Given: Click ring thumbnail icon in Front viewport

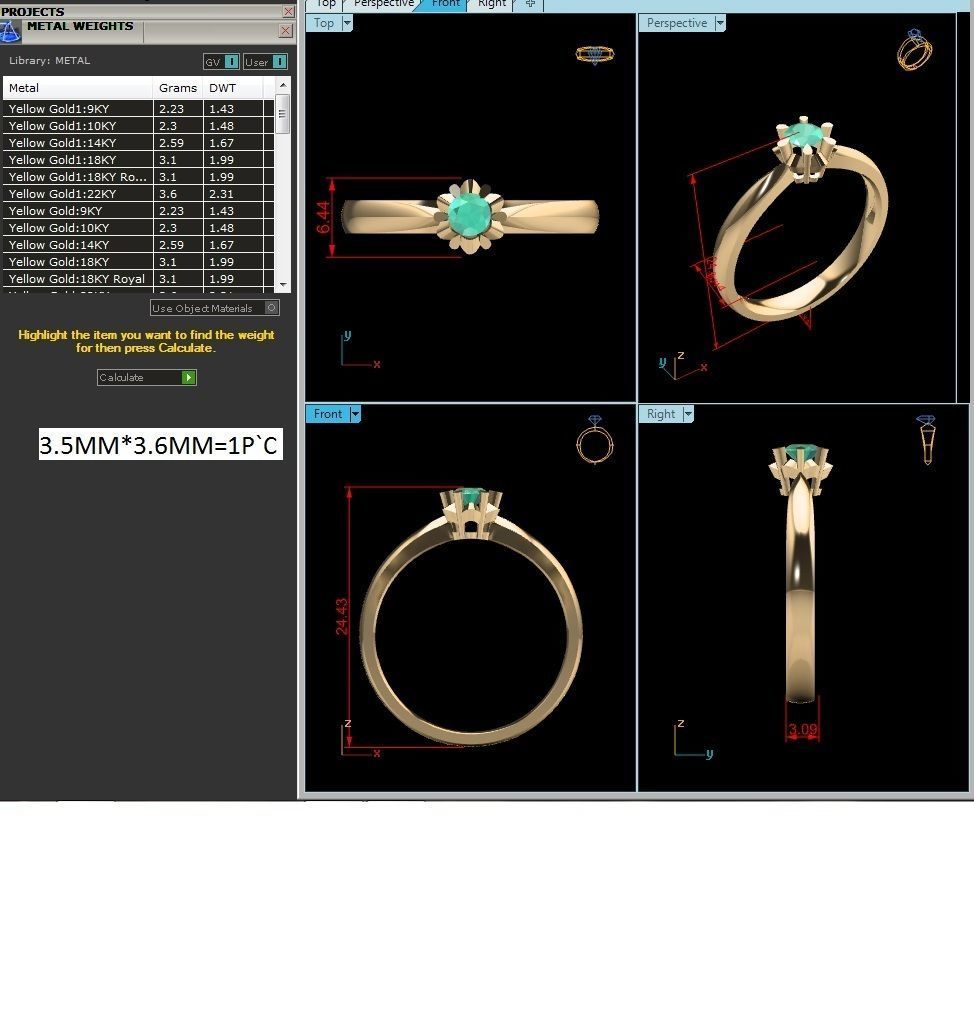Looking at the screenshot, I should click(x=595, y=440).
